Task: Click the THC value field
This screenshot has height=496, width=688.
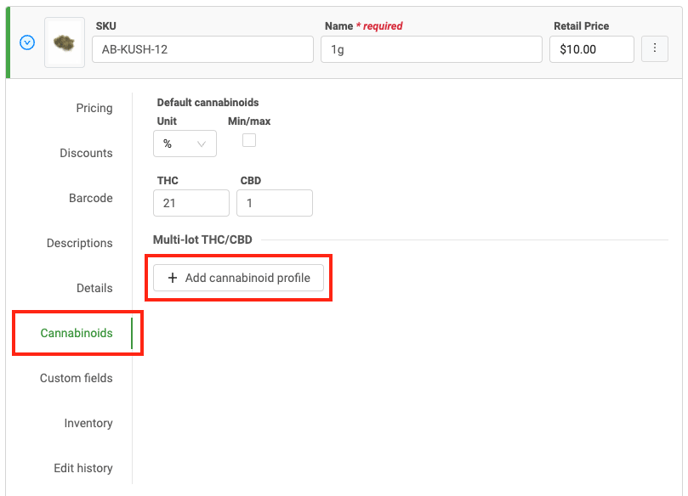Action: [191, 203]
